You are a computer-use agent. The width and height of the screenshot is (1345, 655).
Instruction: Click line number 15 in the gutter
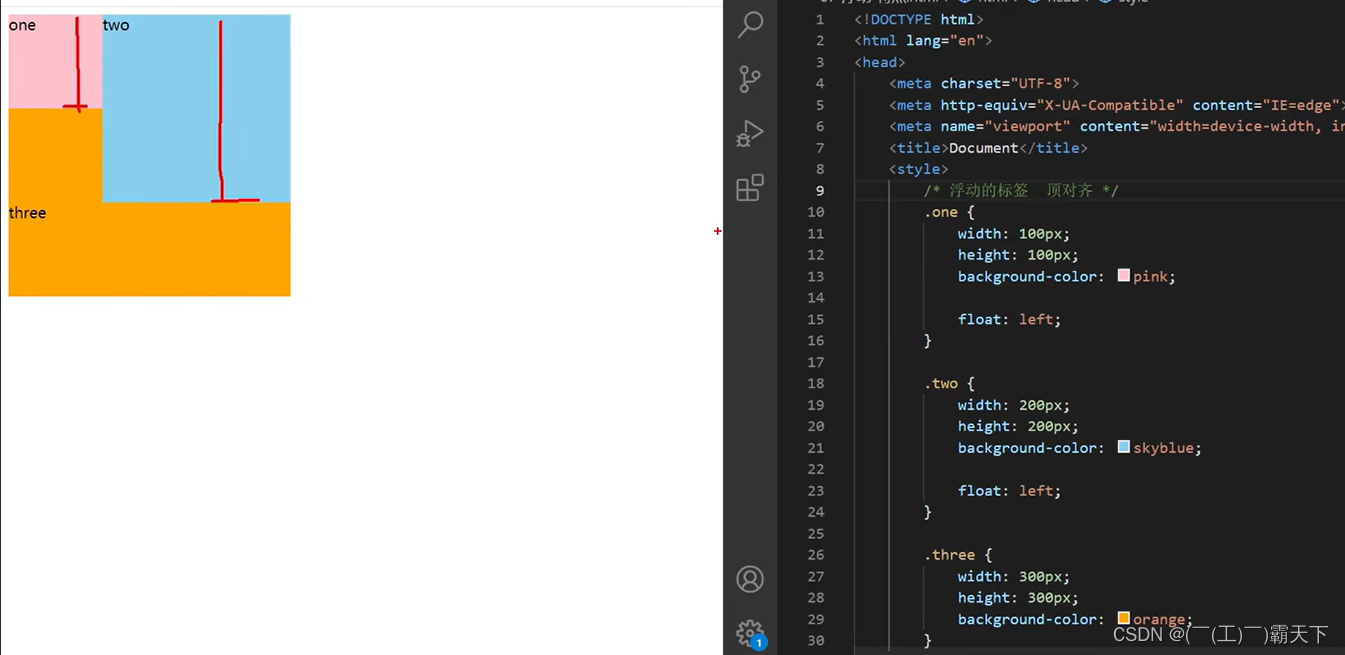pyautogui.click(x=816, y=319)
